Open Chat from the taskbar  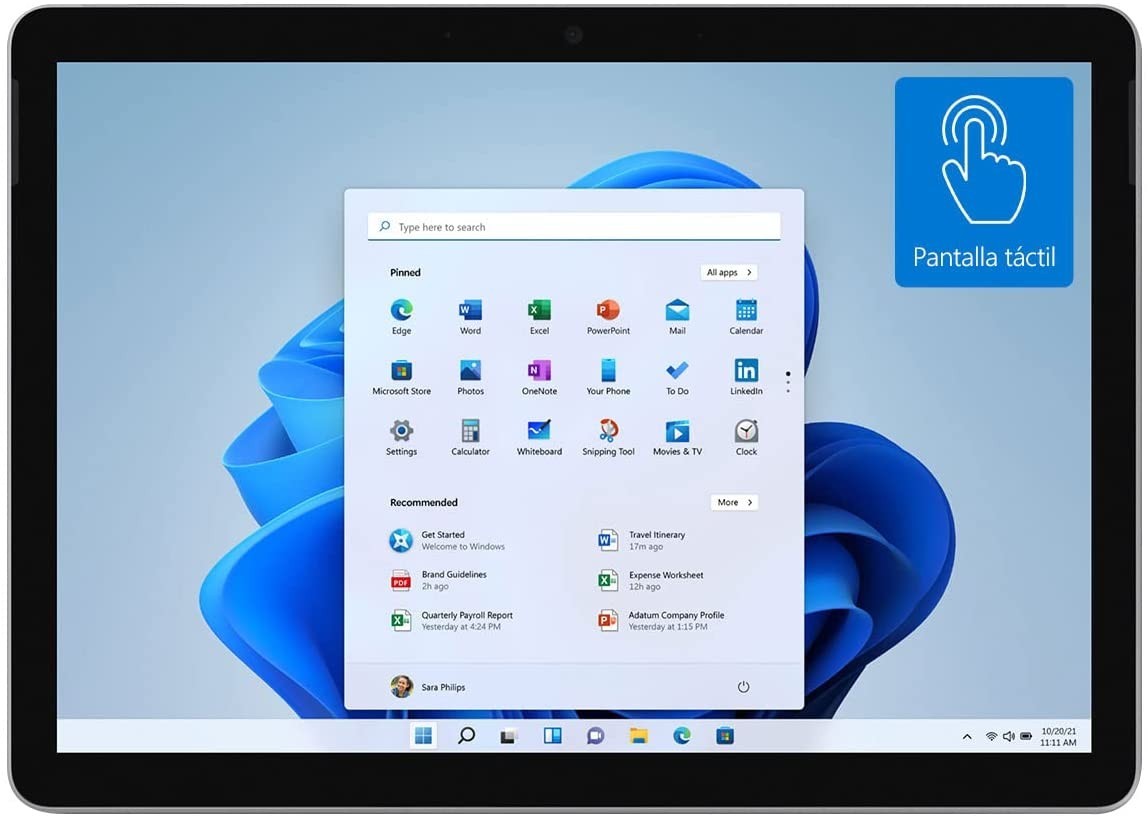click(x=595, y=736)
